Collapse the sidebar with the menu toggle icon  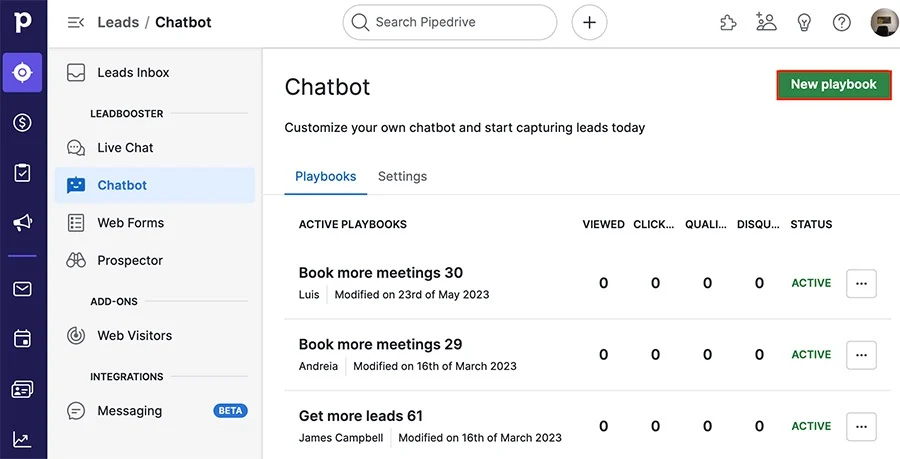click(75, 22)
